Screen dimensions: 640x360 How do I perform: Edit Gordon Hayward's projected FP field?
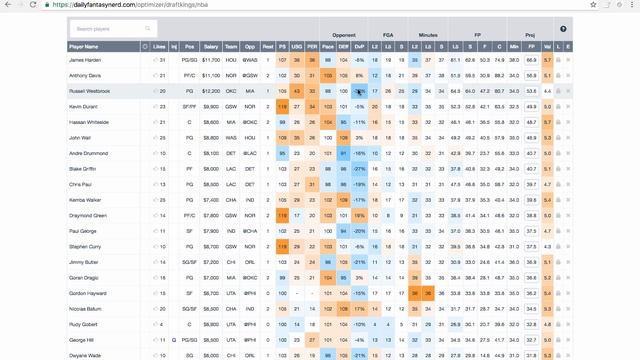pyautogui.click(x=531, y=293)
